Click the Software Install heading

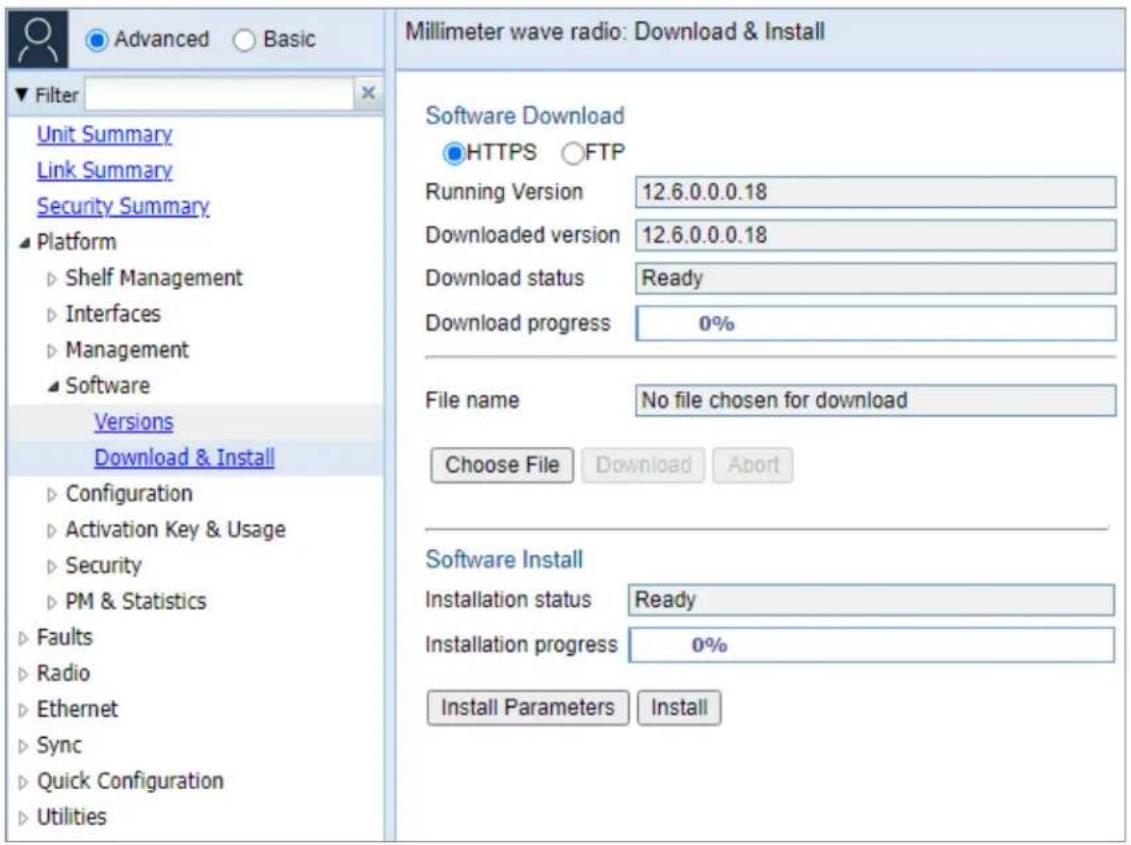[x=504, y=559]
